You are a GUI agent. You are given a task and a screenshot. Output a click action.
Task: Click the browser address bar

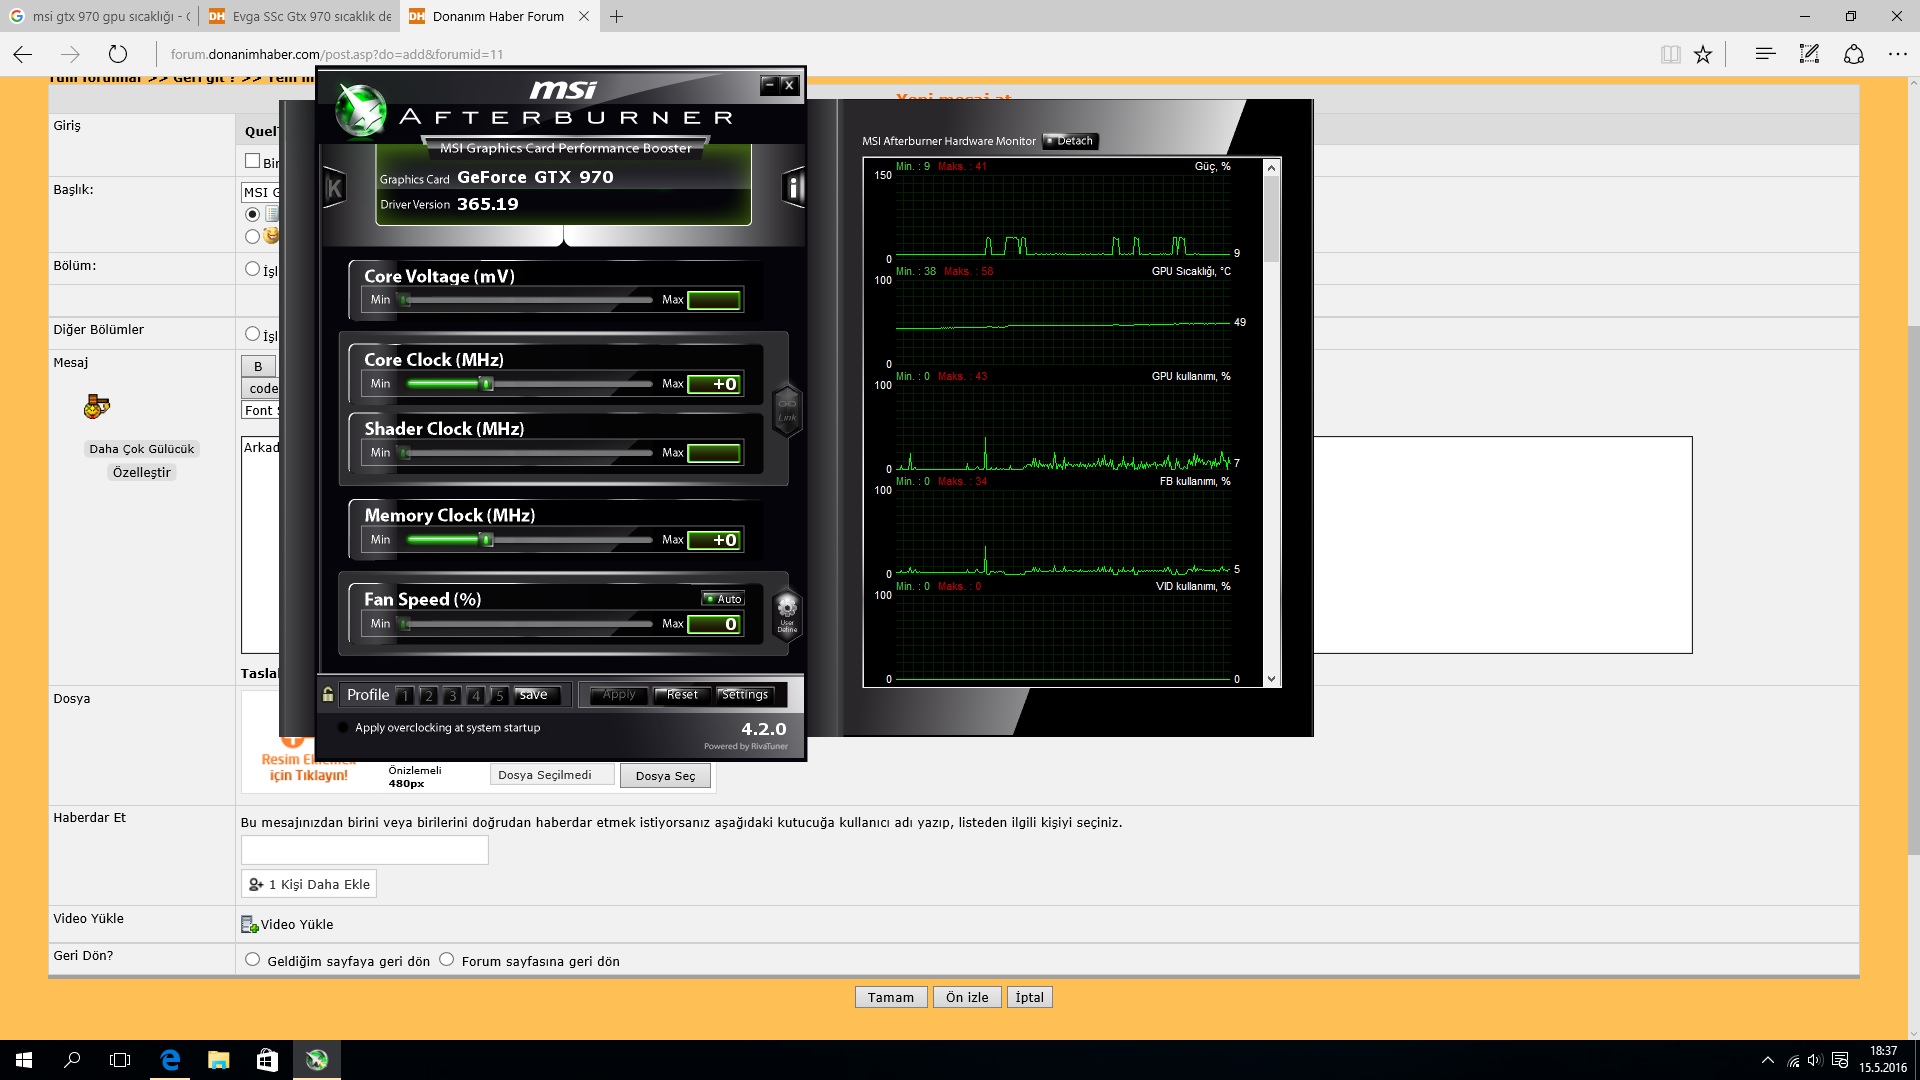[900, 54]
